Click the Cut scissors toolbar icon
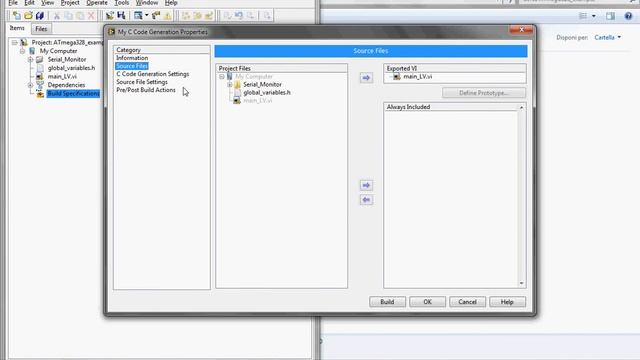This screenshot has height=360, width=640. pyautogui.click(x=57, y=16)
